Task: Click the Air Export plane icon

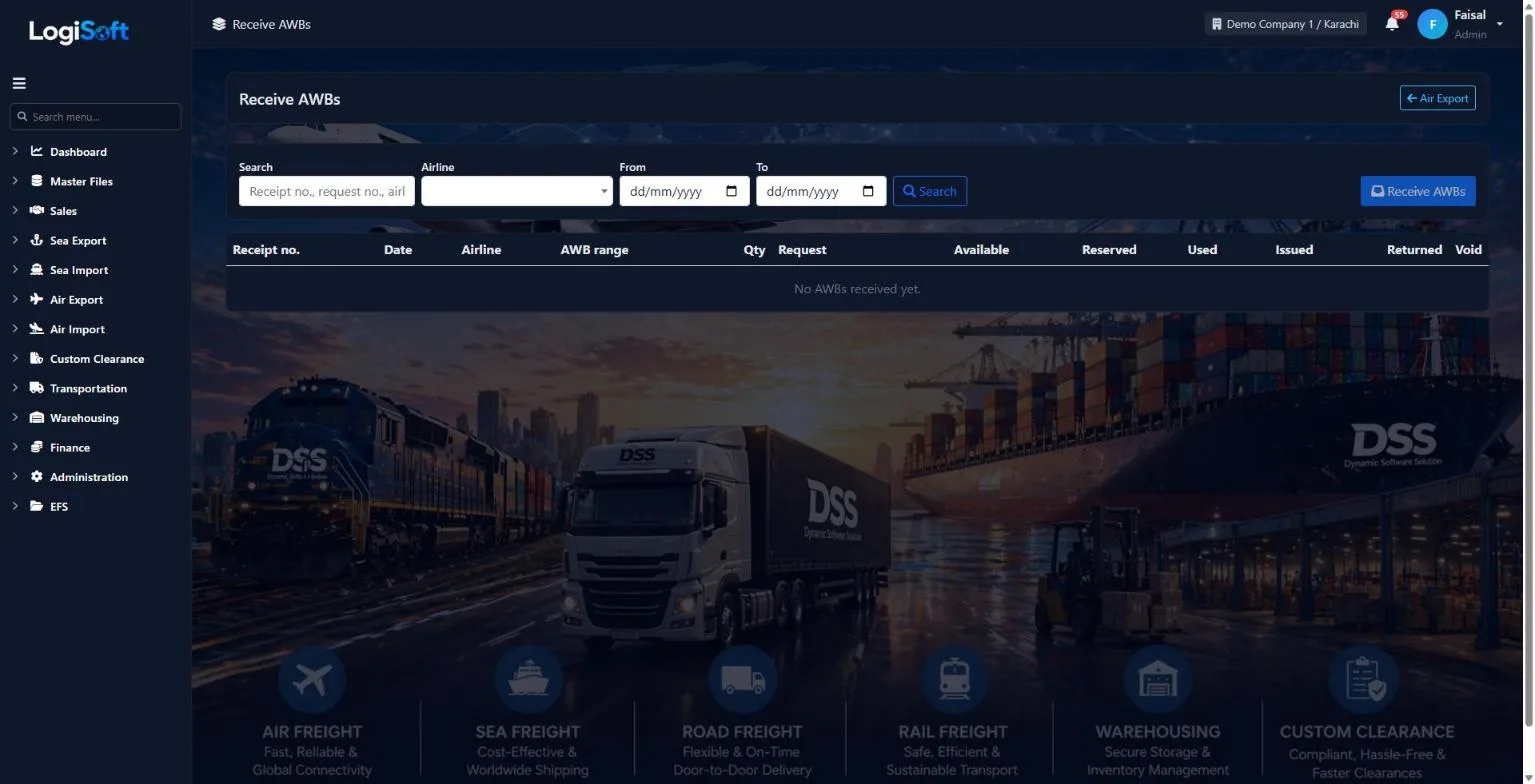Action: (x=37, y=299)
